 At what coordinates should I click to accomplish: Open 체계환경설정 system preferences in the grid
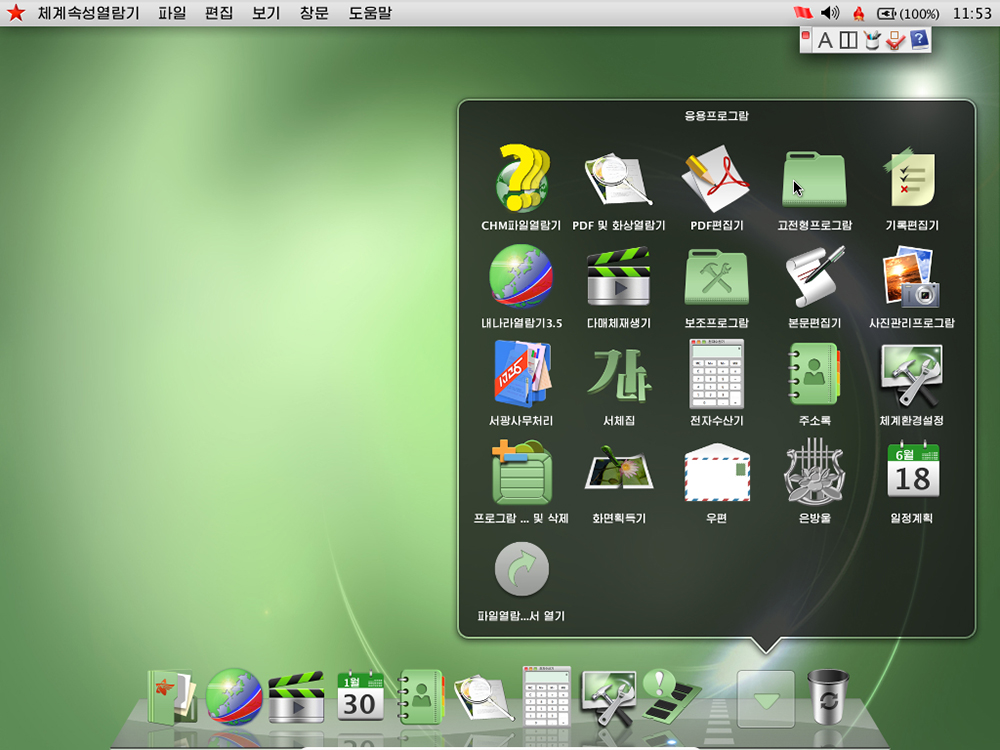[912, 375]
